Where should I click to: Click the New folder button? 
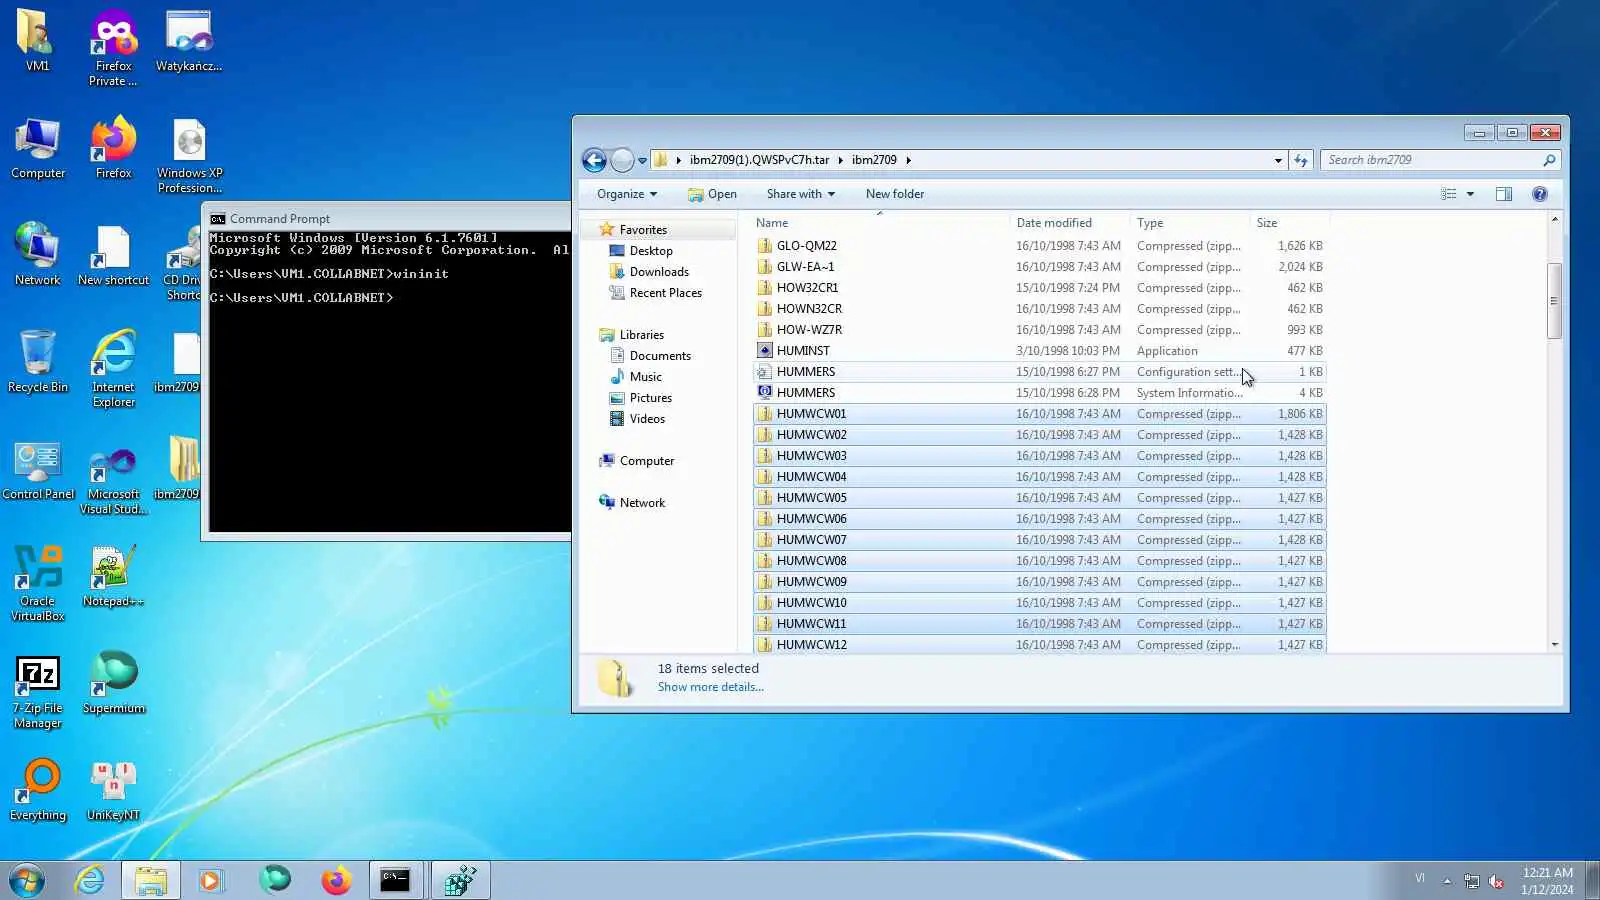[895, 194]
